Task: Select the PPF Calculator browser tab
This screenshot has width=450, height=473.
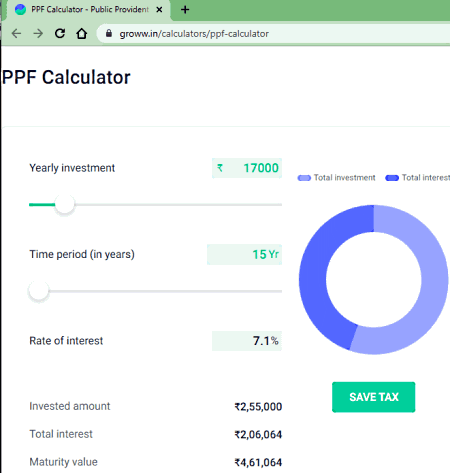Action: point(88,10)
